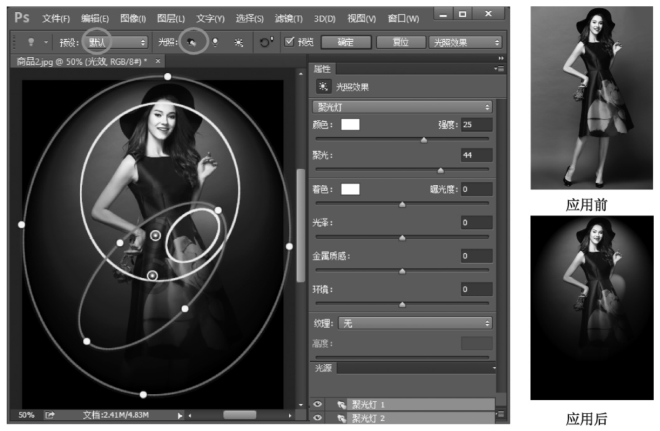Expand the 纹理 texture dropdown

click(414, 323)
